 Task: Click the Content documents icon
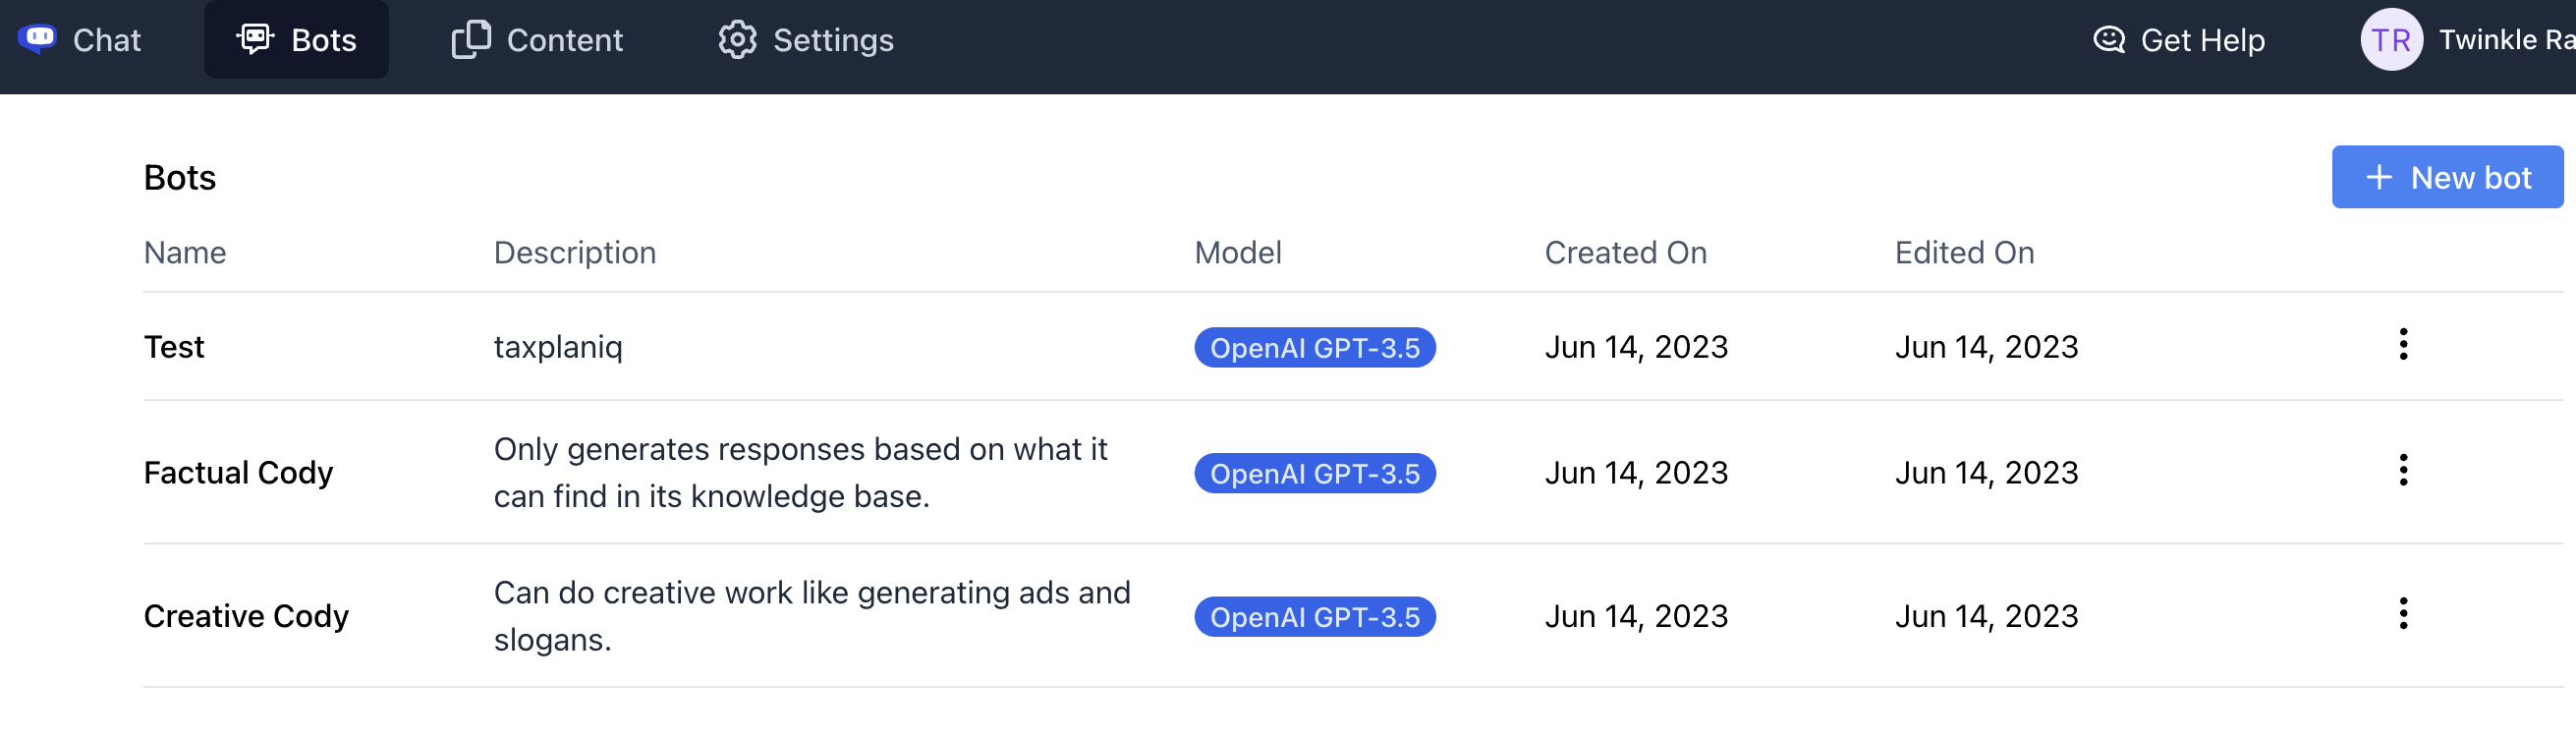(471, 39)
